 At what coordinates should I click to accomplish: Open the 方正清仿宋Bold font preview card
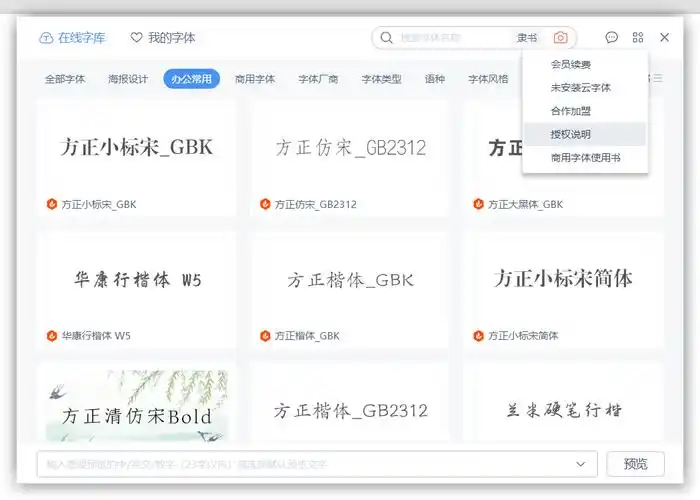[x=137, y=404]
